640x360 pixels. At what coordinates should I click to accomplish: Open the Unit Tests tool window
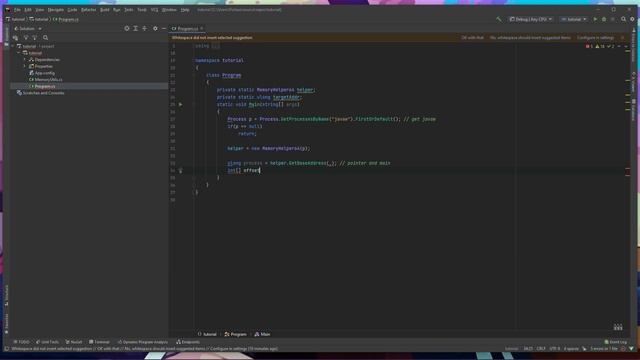pyautogui.click(x=47, y=342)
